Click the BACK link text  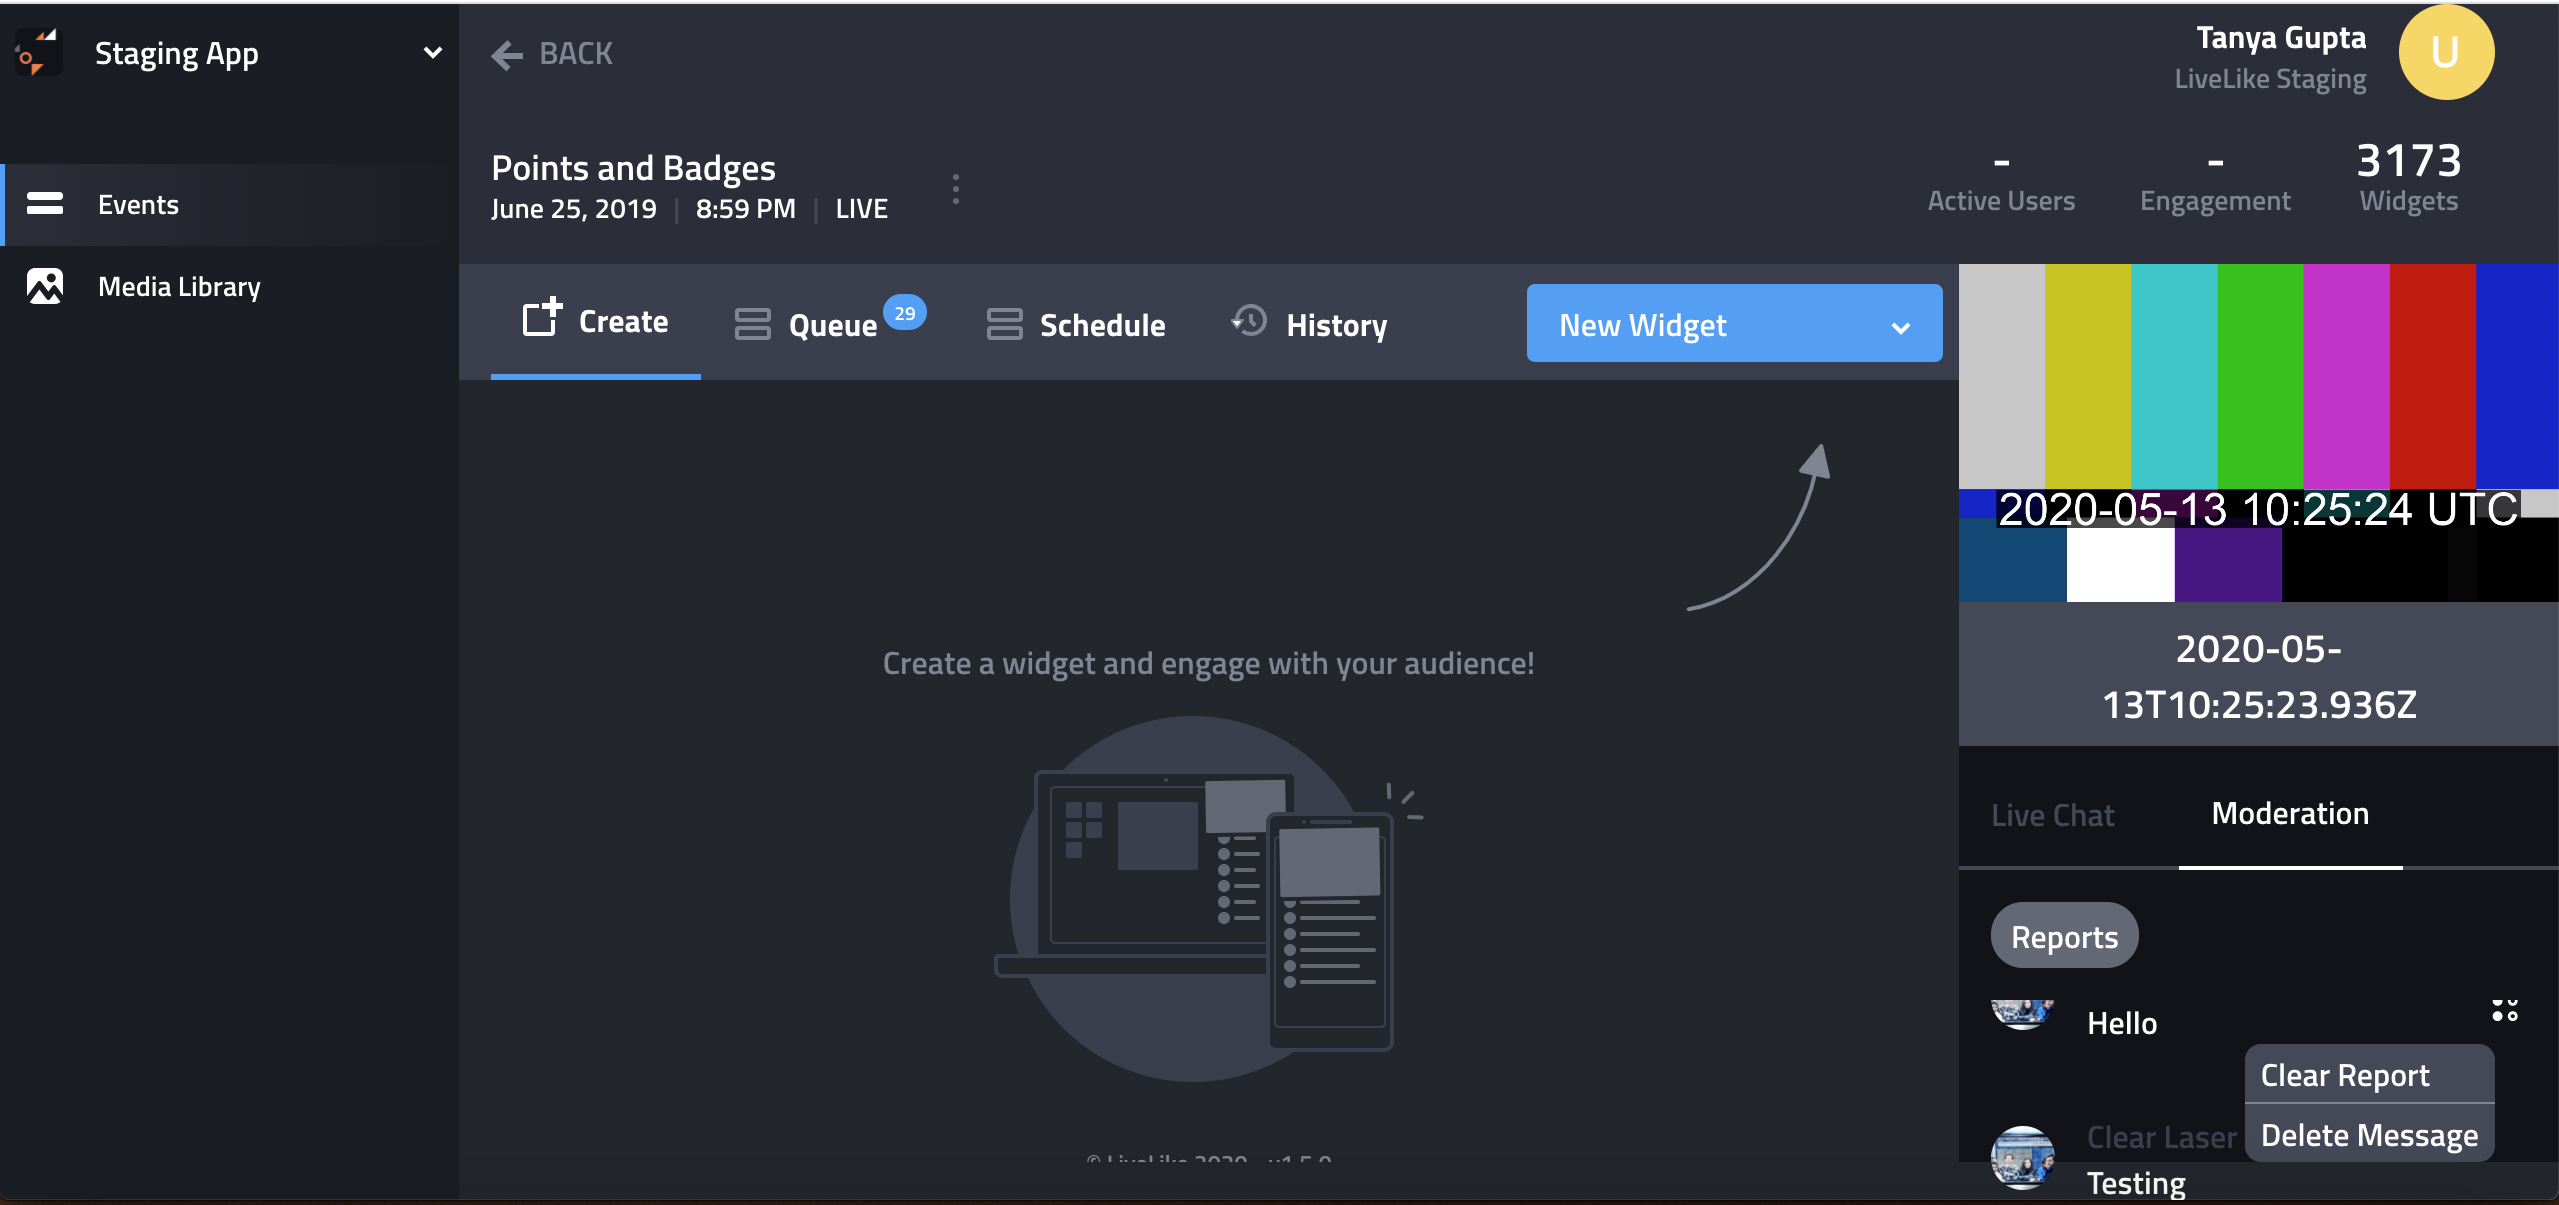[576, 54]
